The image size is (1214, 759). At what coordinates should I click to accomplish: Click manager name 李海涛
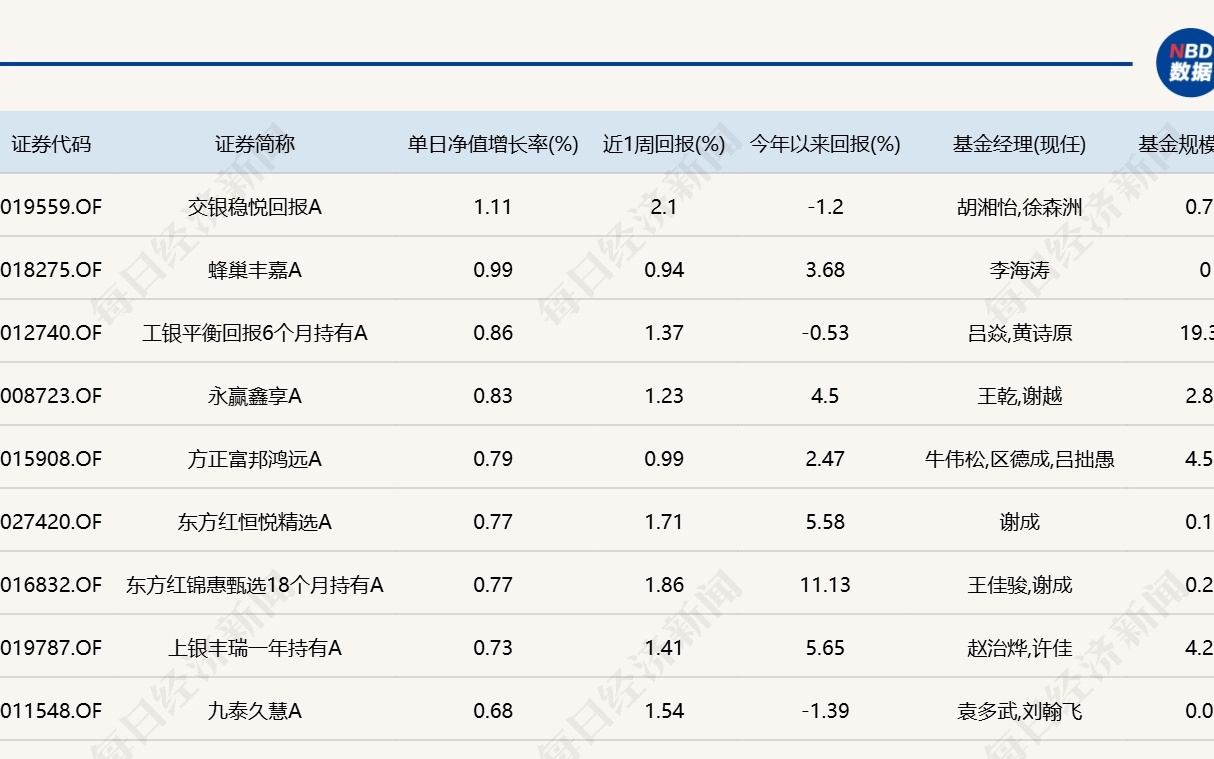1019,270
